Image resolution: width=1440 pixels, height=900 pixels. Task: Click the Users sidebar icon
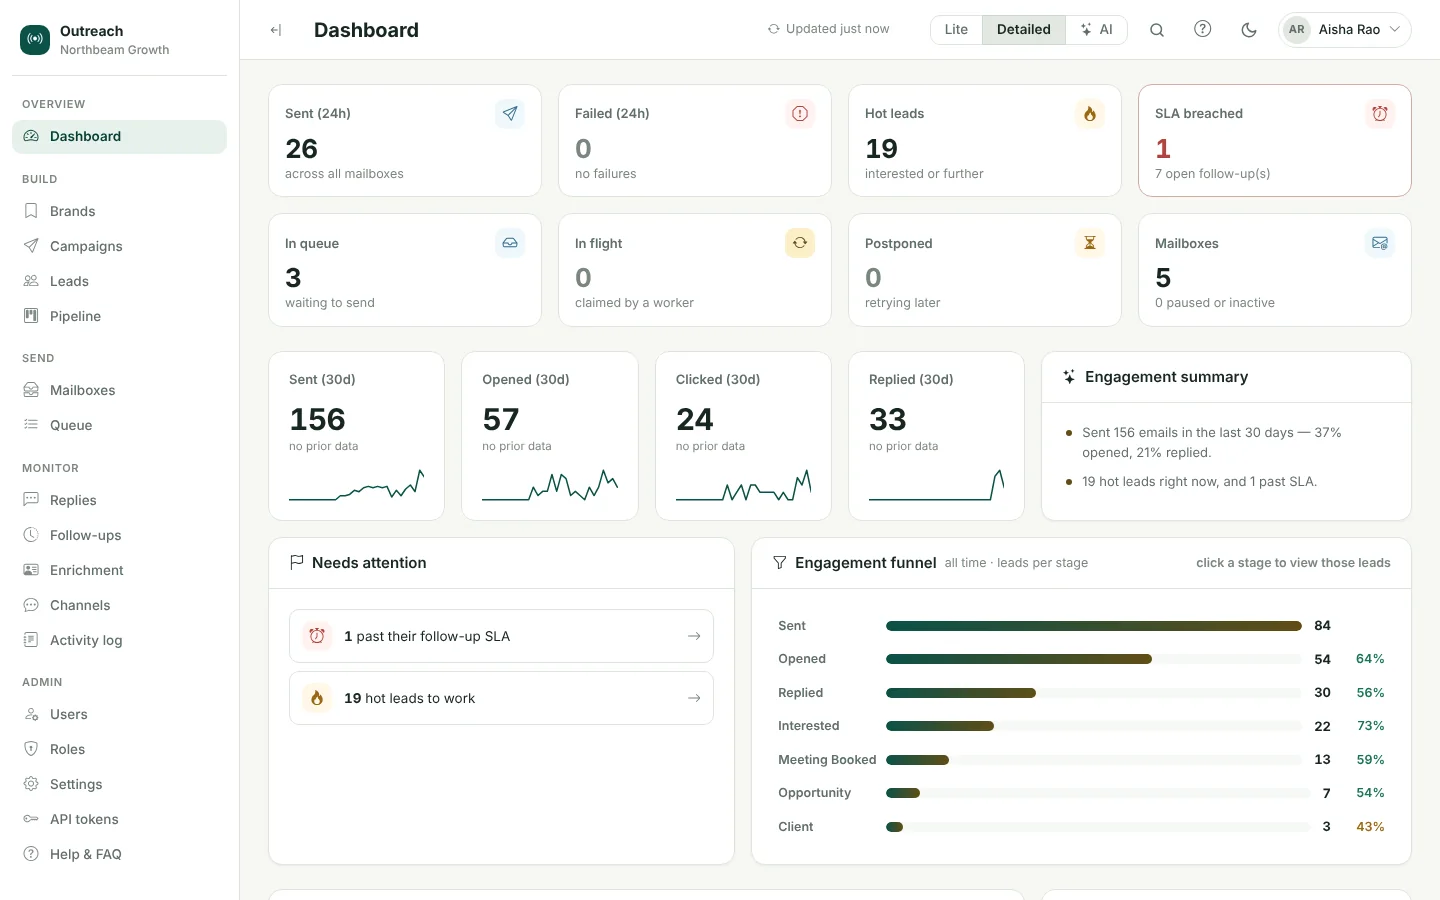(31, 714)
